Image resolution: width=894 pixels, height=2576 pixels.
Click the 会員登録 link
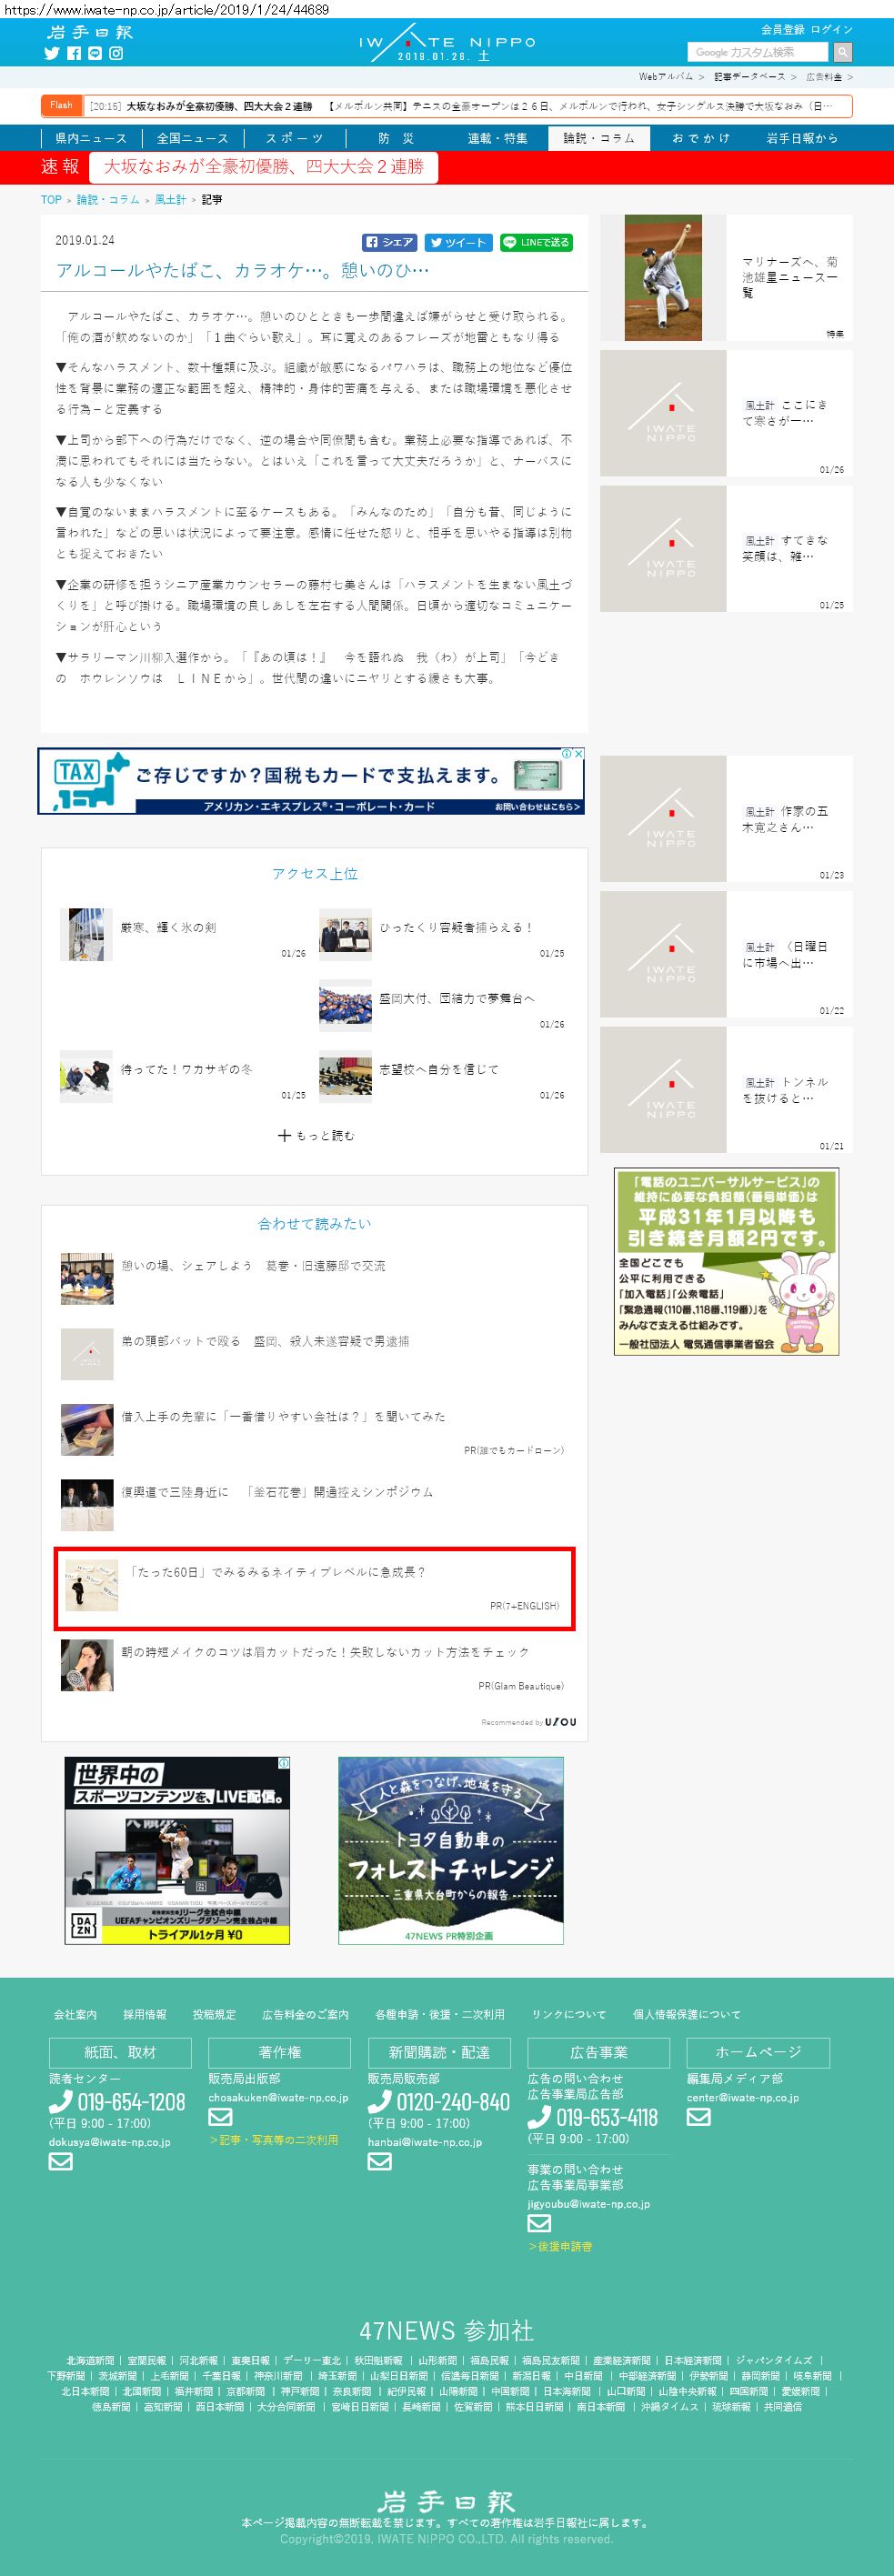click(x=782, y=30)
